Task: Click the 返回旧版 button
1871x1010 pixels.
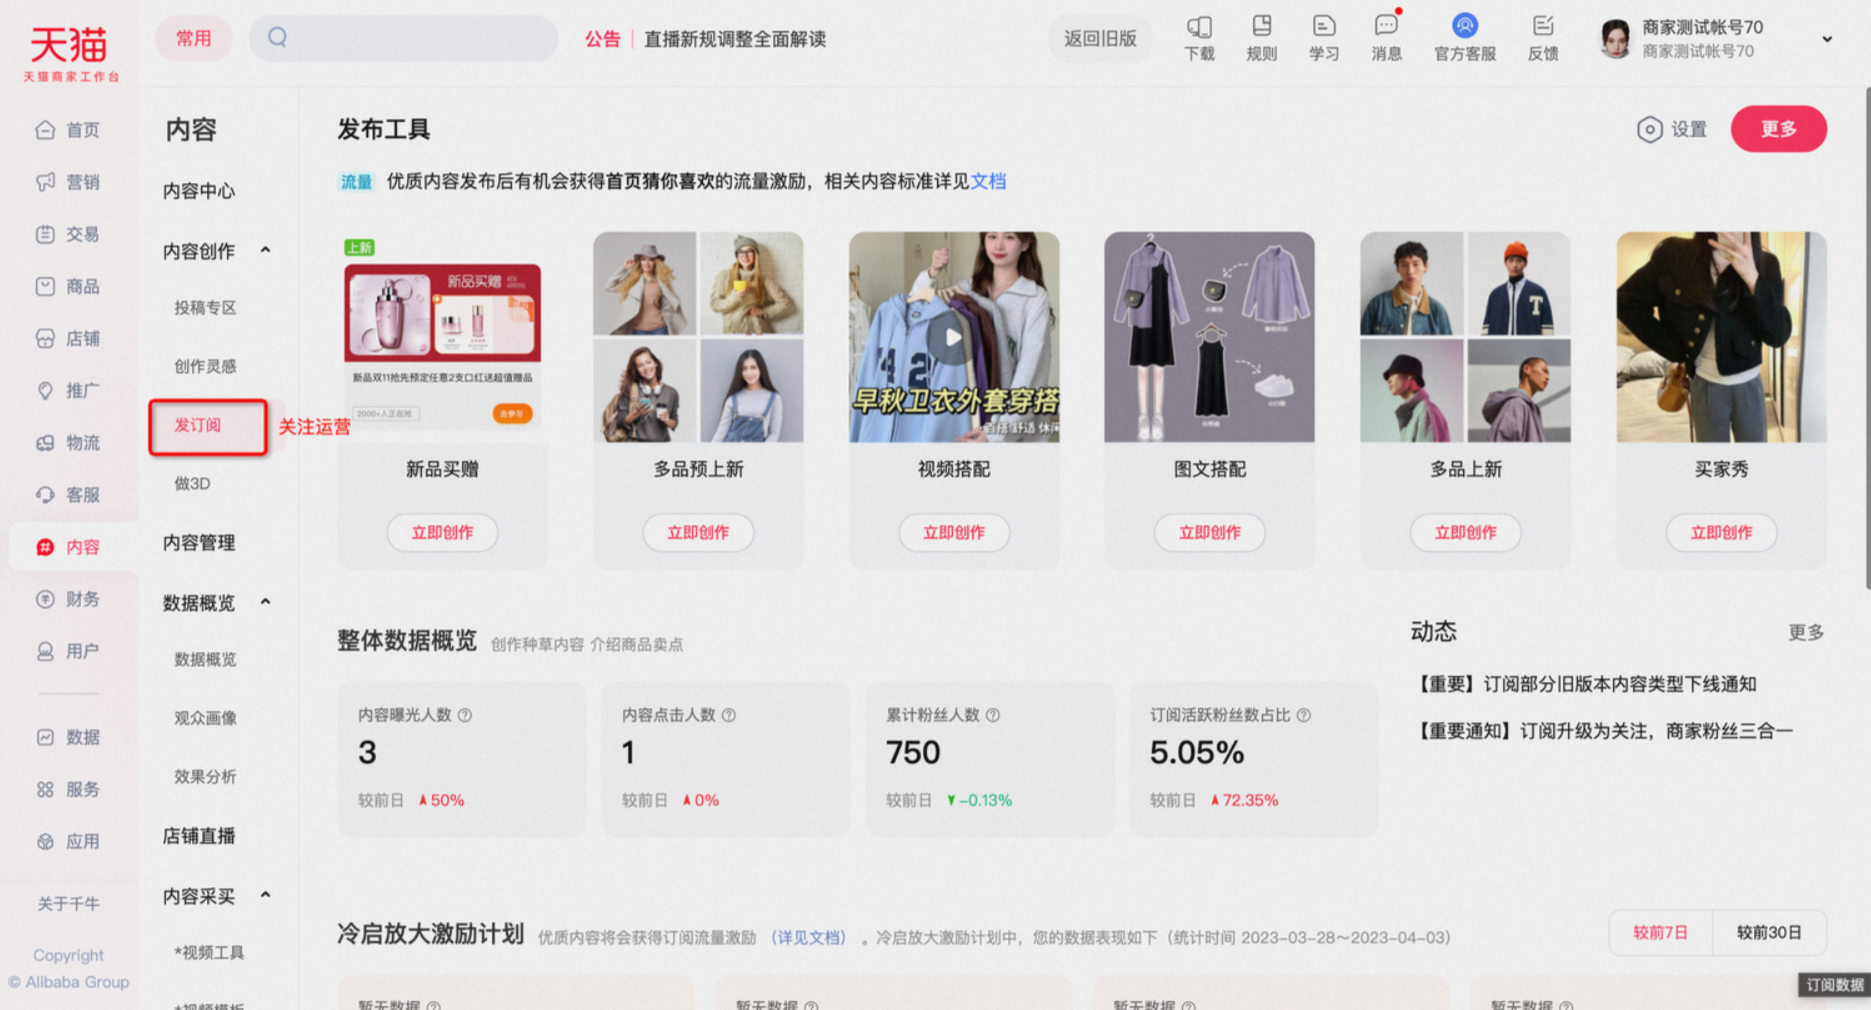Action: (1100, 38)
